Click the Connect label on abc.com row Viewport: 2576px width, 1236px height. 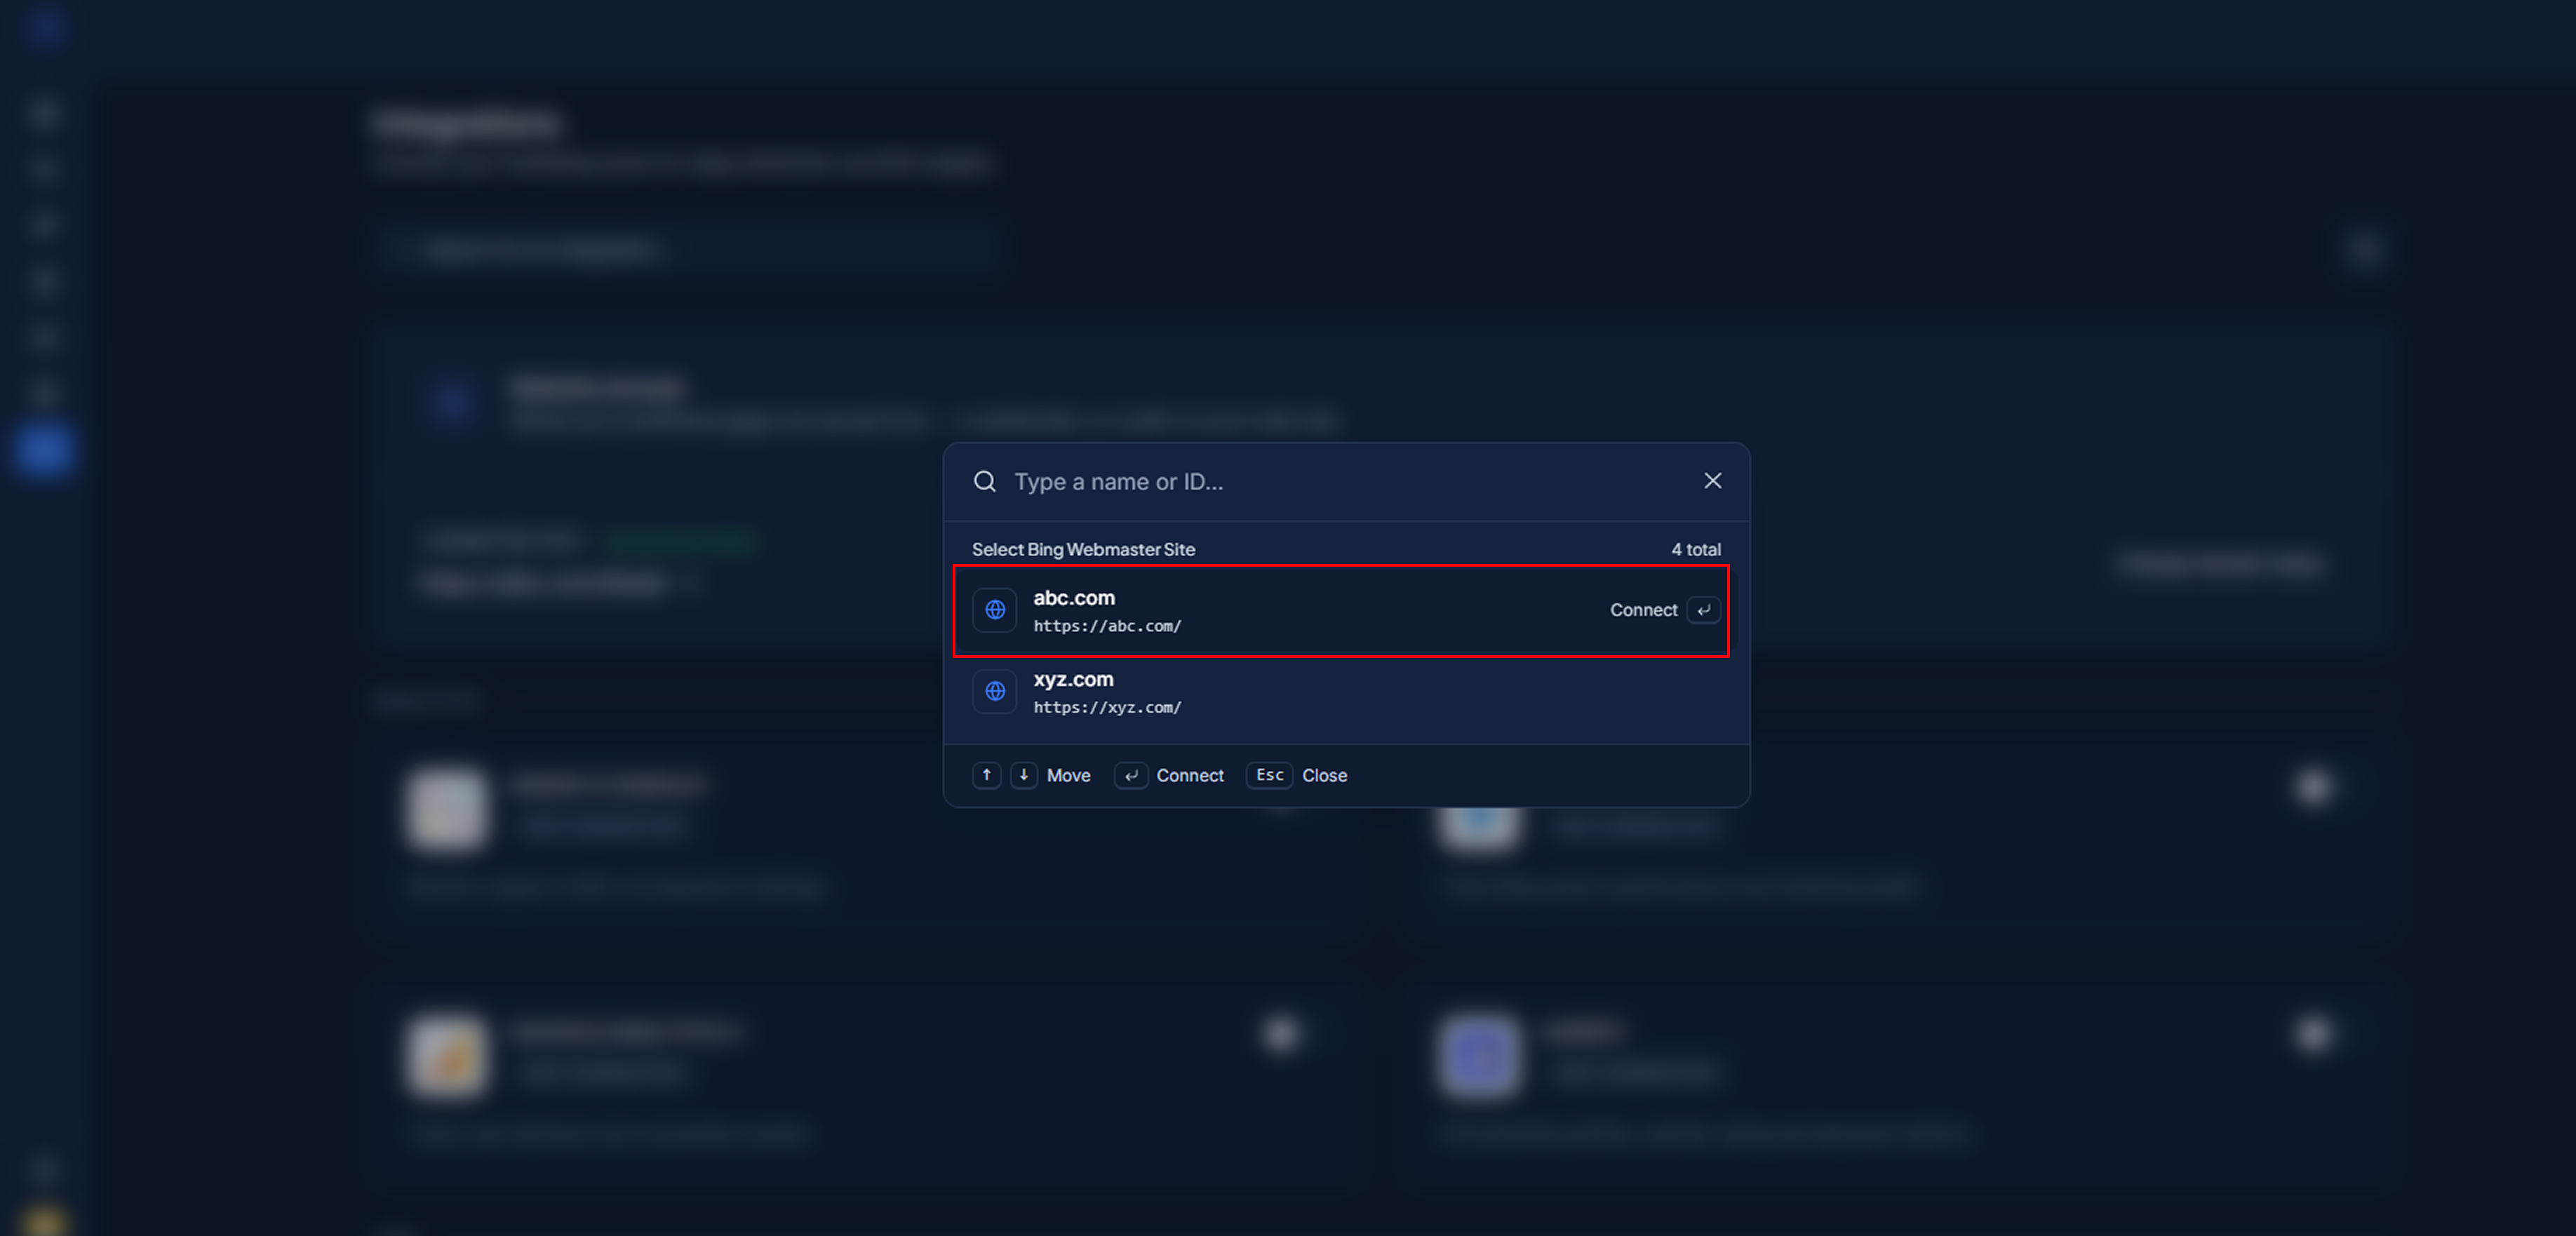click(1643, 609)
